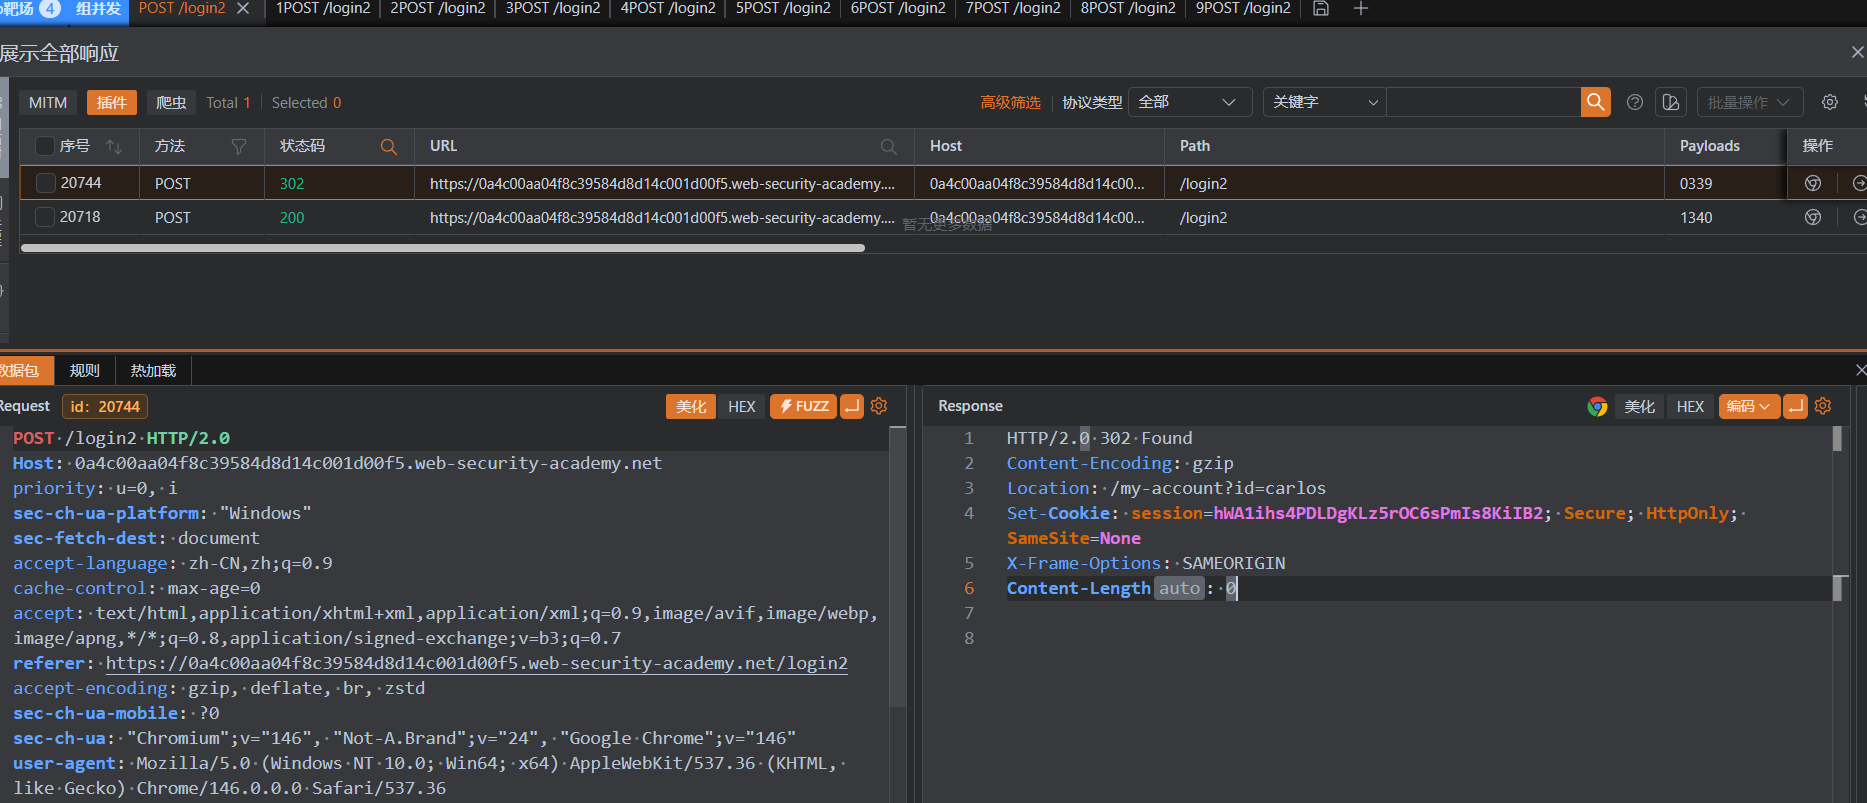Viewport: 1867px width, 803px height.
Task: Toggle the select-all checkbox beside 序号
Action: 45,146
